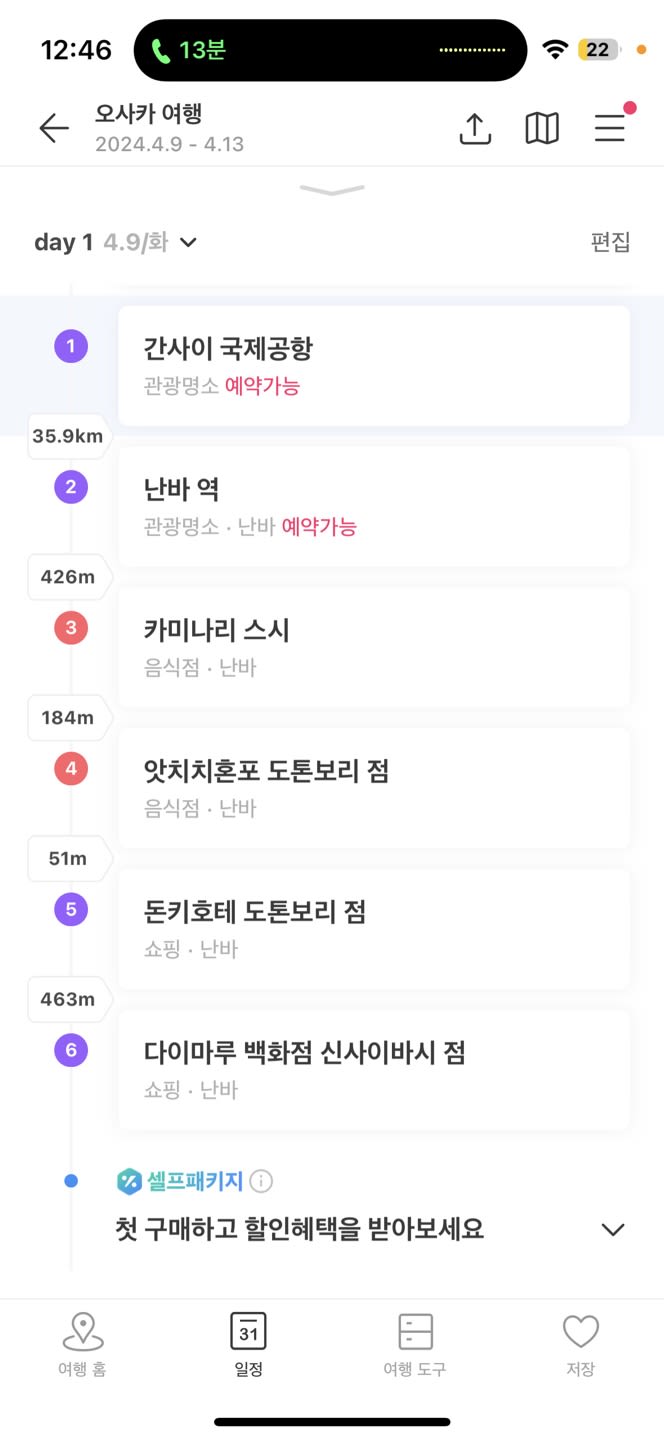Screen dimensions: 664x1440
Task: Open the share/upload icon
Action: 475,128
